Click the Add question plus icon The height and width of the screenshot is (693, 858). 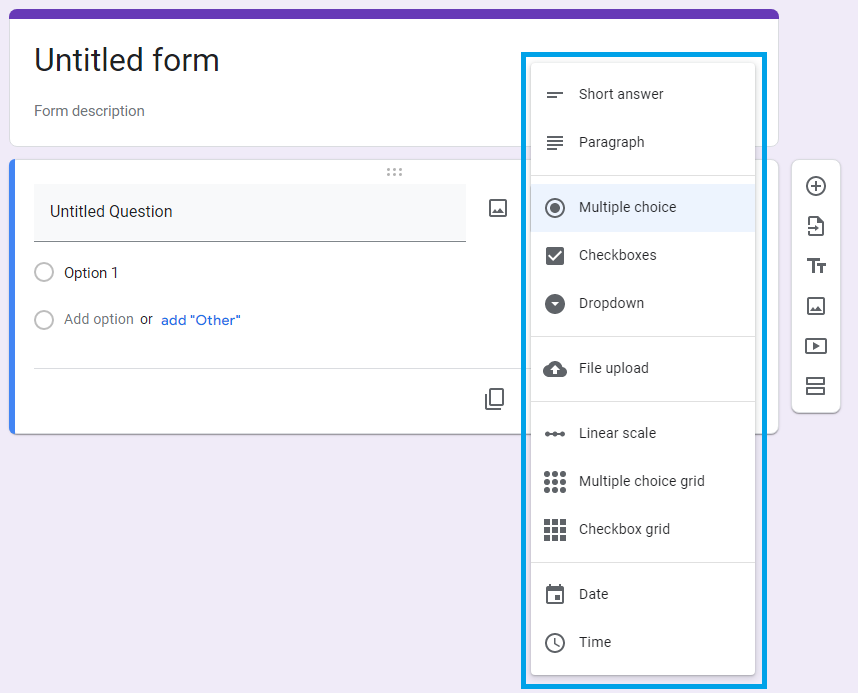point(815,186)
